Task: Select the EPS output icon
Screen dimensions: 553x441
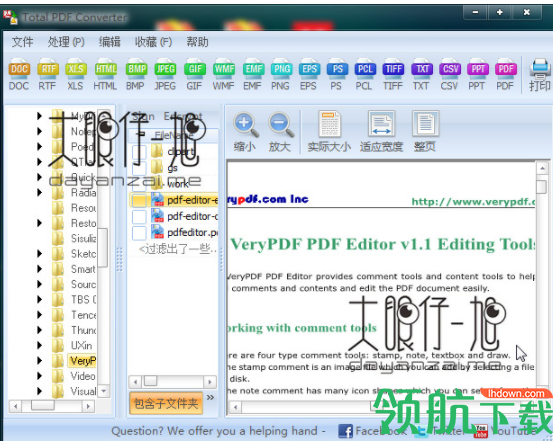Action: [309, 75]
